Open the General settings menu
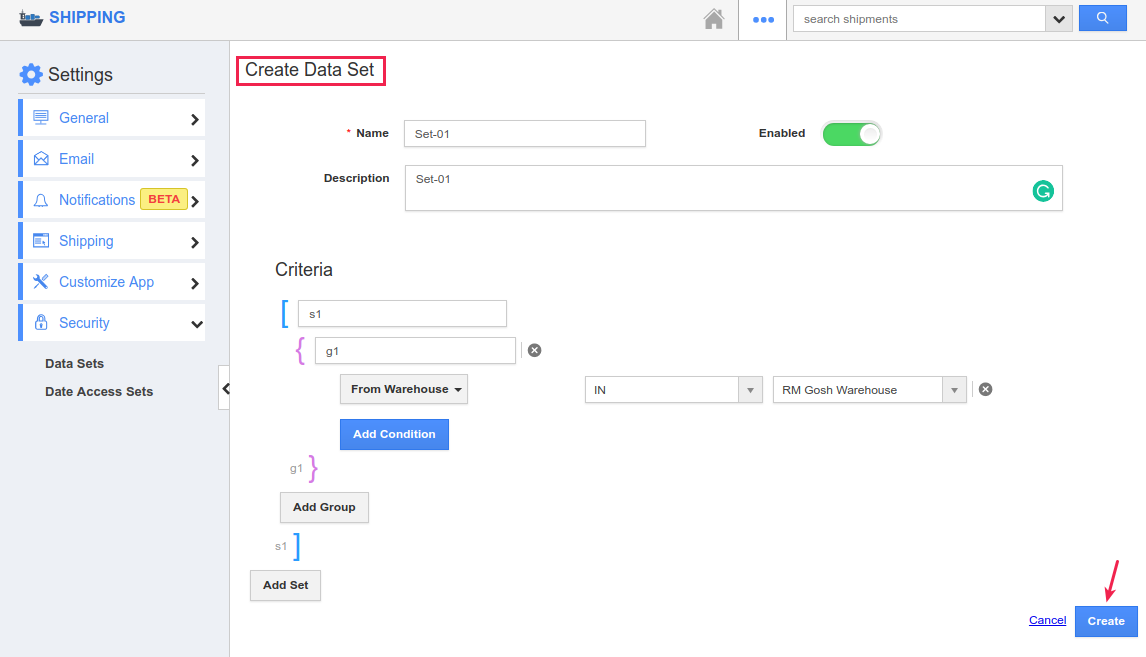Viewport: 1146px width, 657px height. [112, 118]
